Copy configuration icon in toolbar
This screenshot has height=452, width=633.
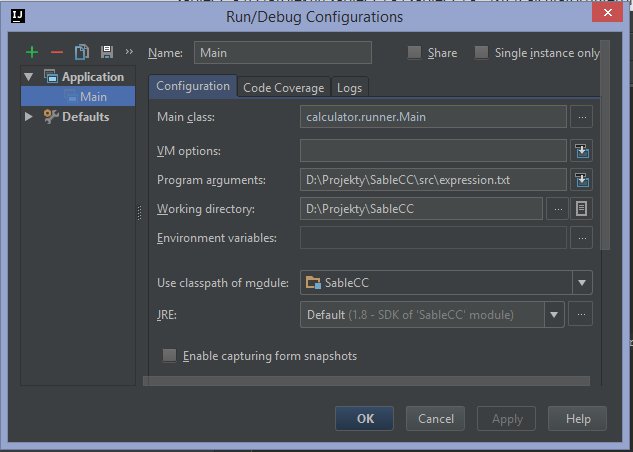click(82, 52)
